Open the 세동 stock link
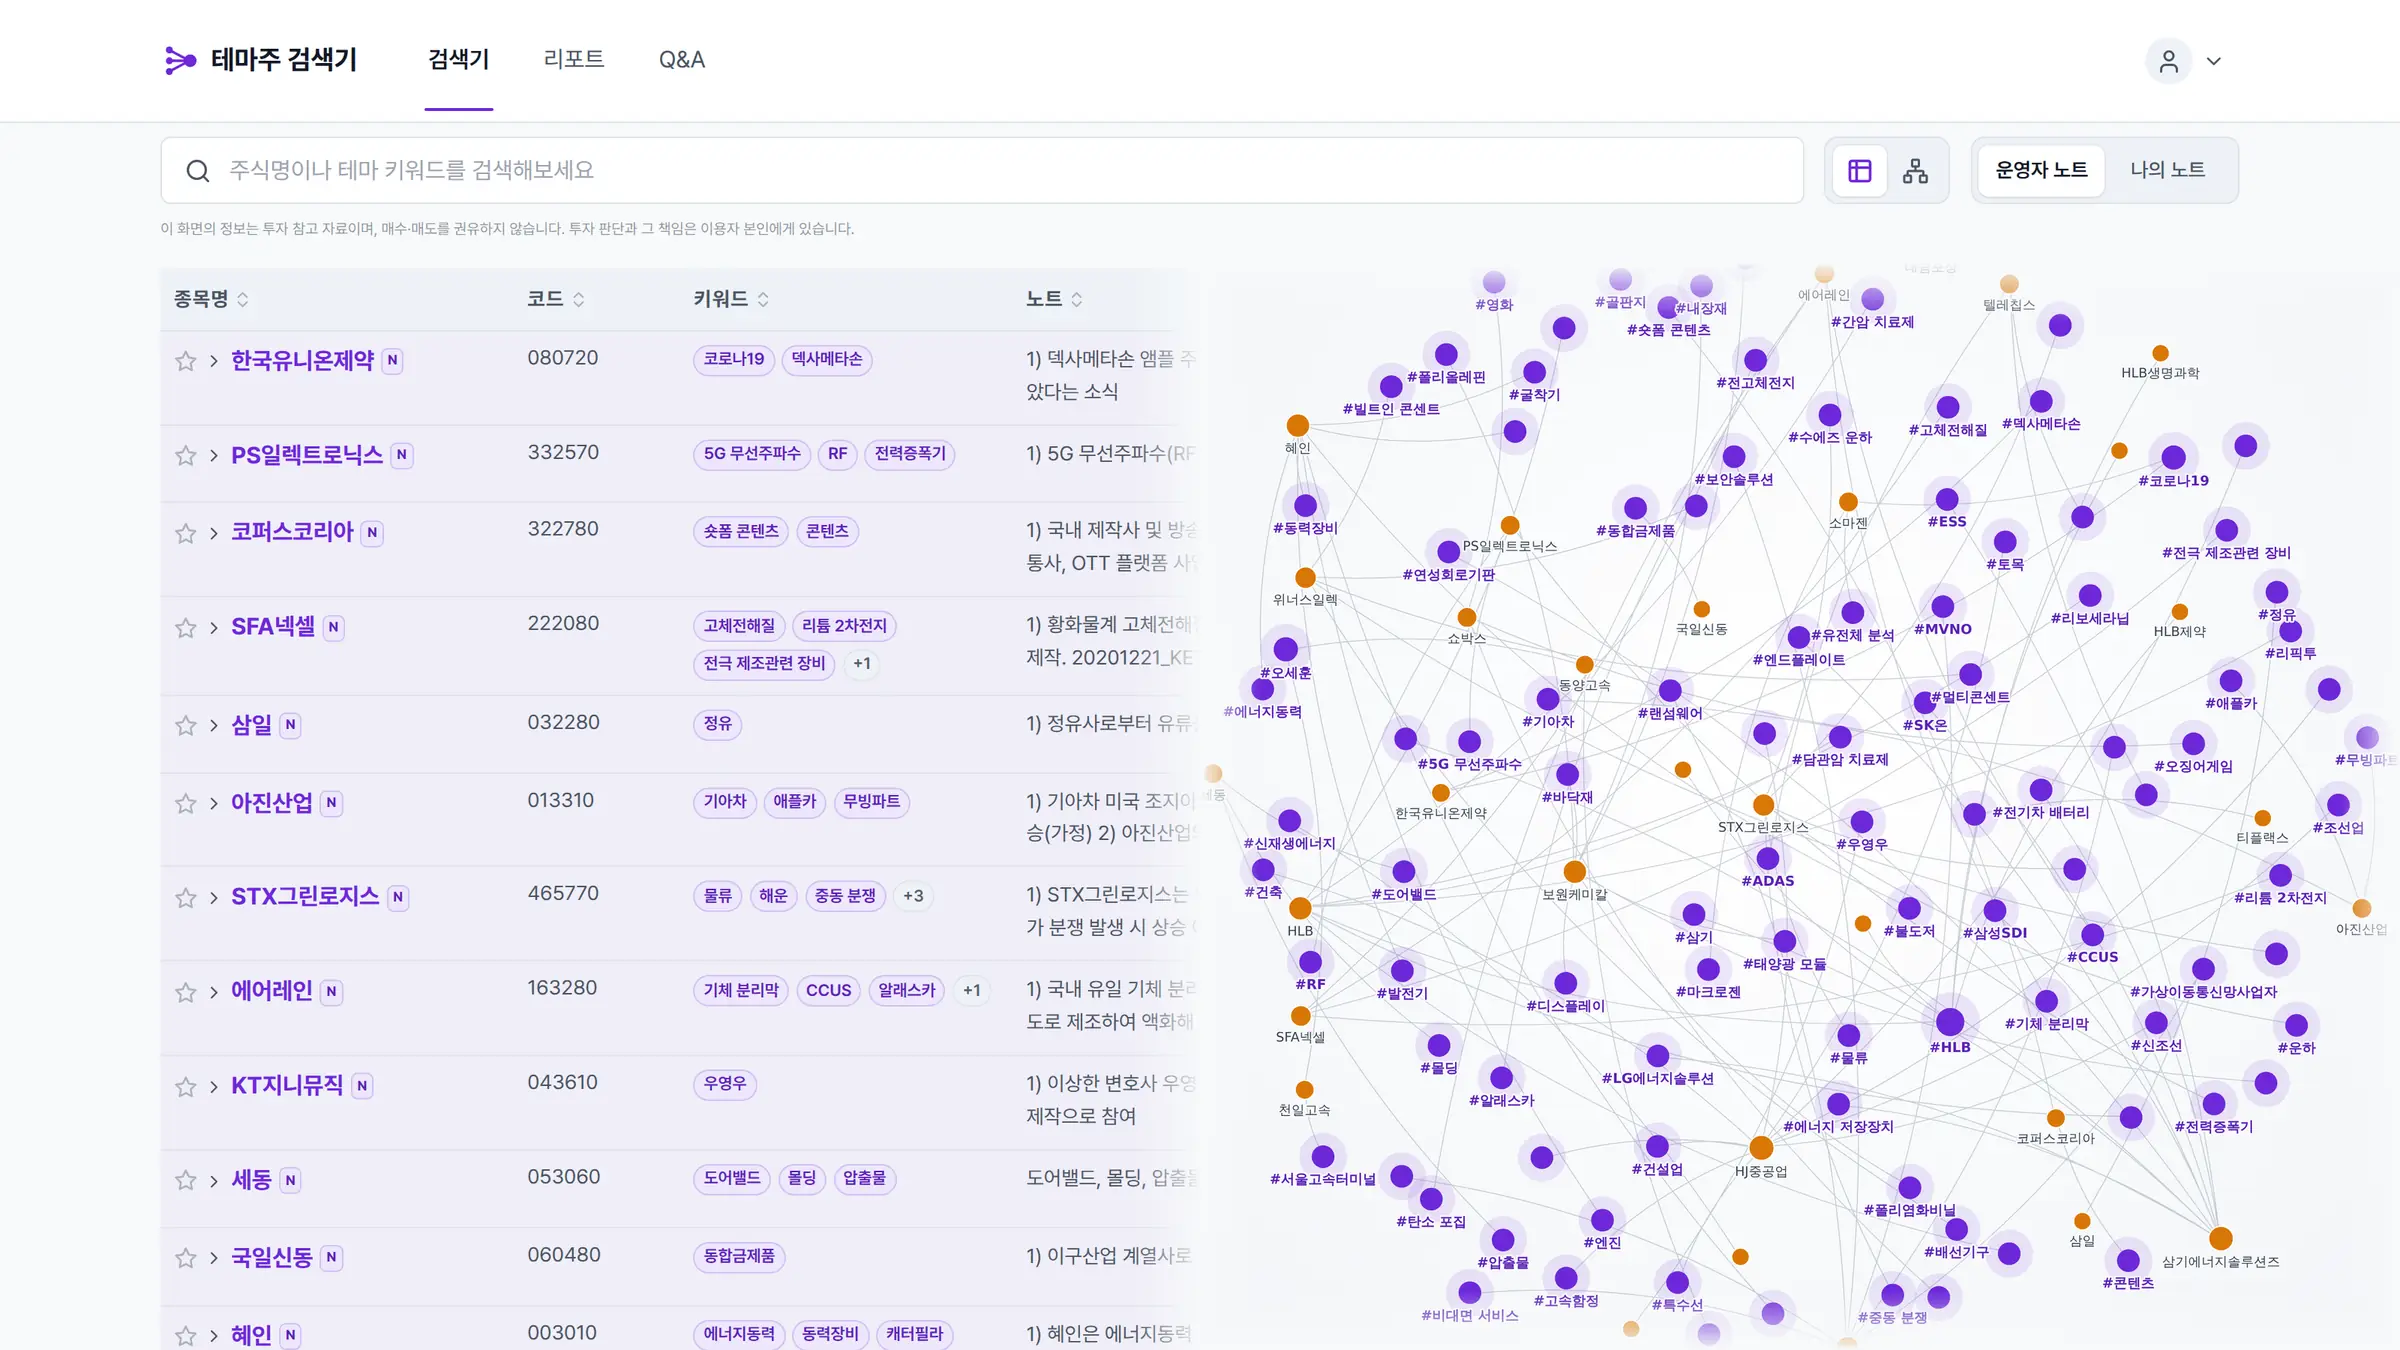This screenshot has width=2400, height=1350. (x=251, y=1180)
